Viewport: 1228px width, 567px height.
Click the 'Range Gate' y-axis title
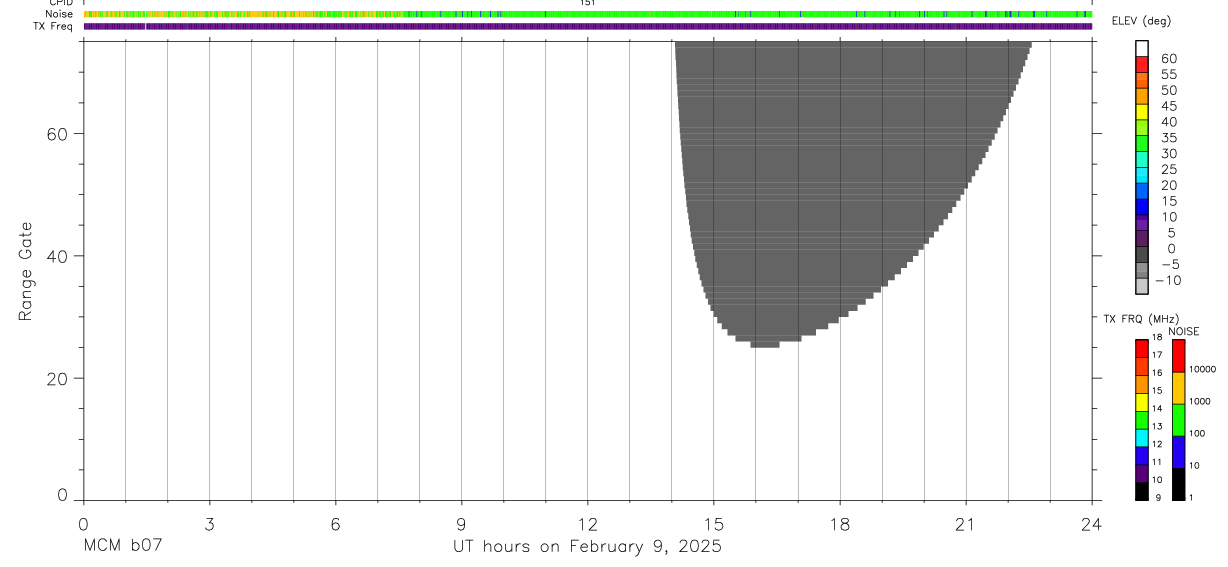[x=27, y=271]
